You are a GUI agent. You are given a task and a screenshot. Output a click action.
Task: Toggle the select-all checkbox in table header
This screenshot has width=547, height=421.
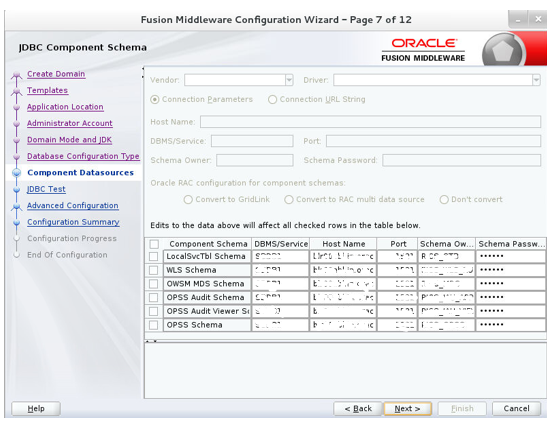[154, 244]
